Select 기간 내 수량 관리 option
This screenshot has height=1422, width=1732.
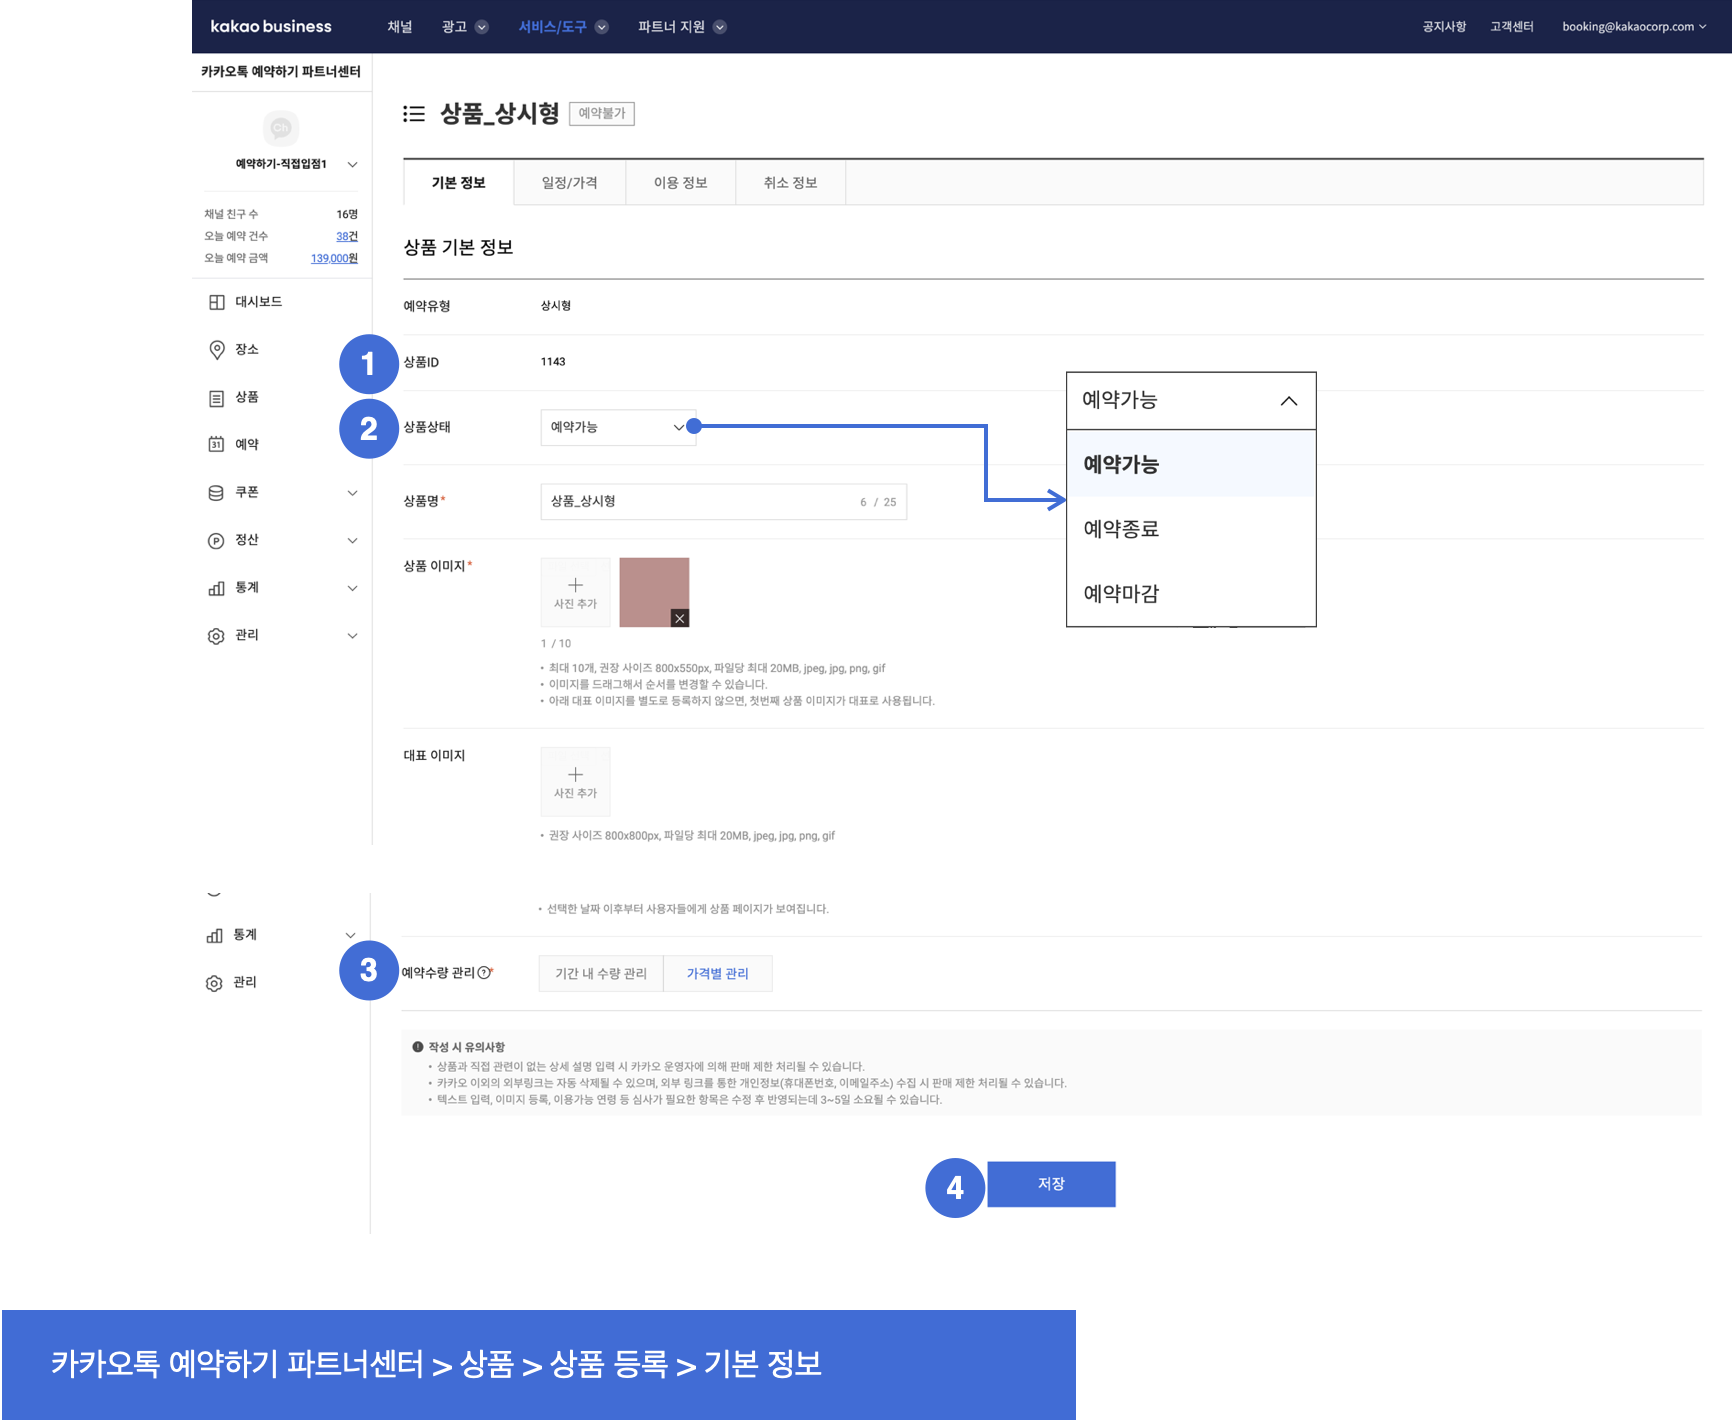(601, 974)
